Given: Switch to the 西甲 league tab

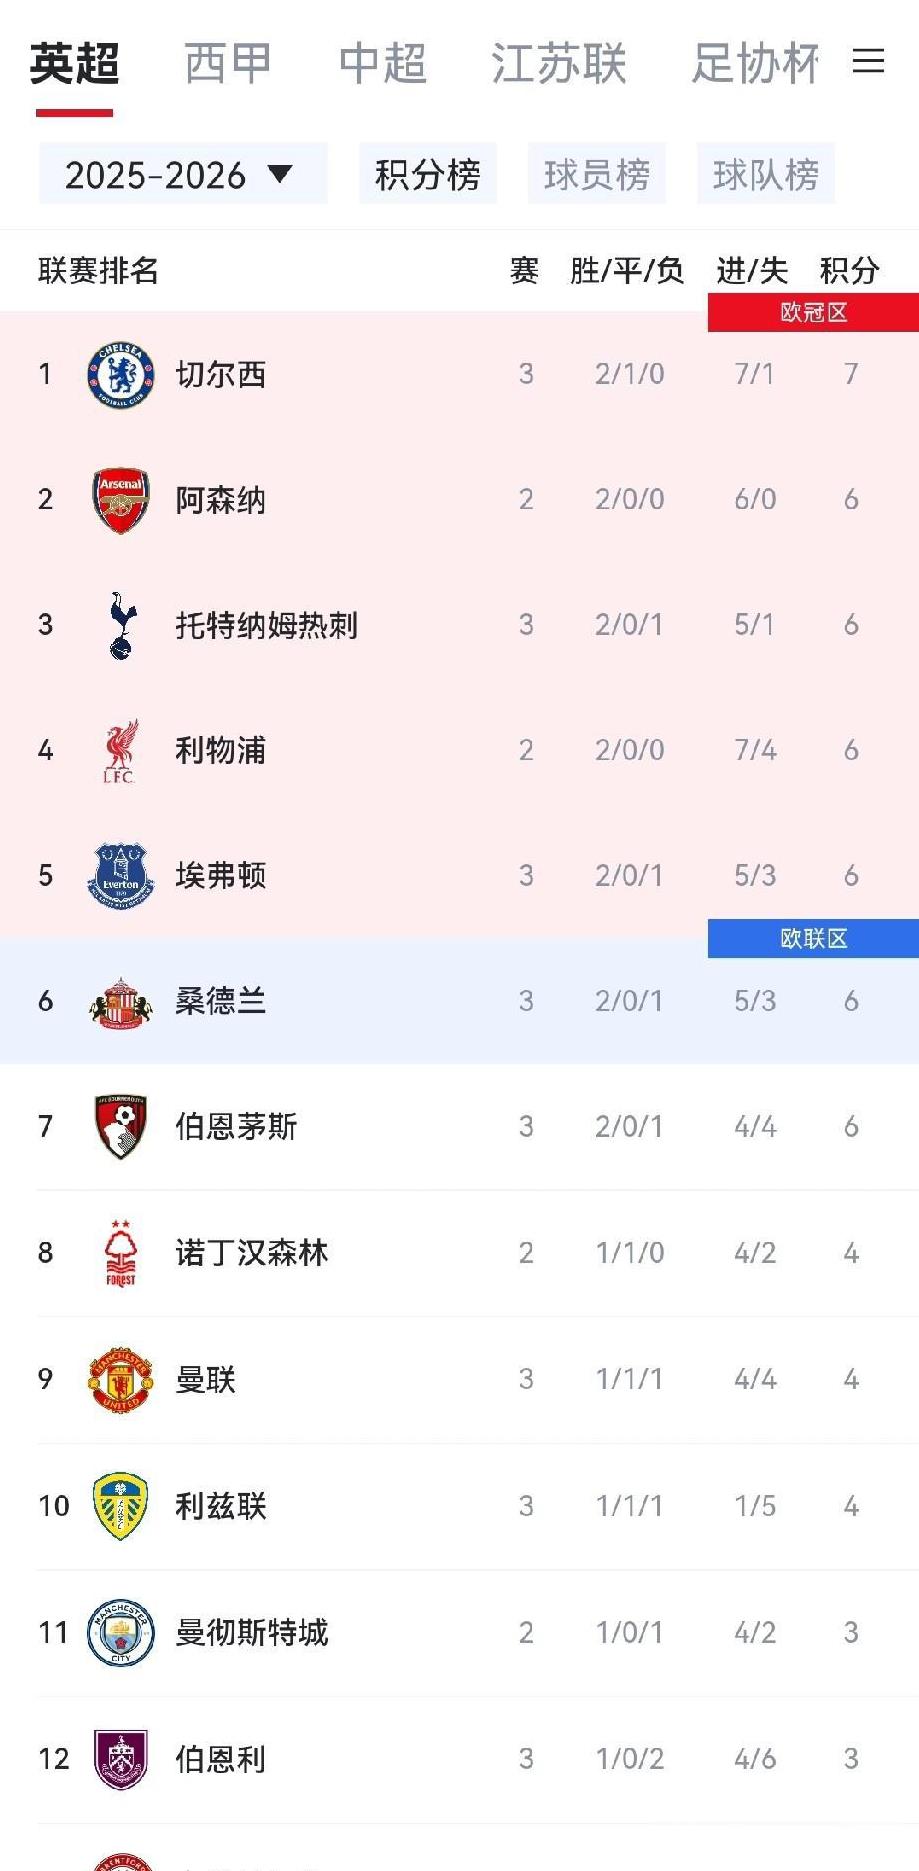Looking at the screenshot, I should (x=228, y=64).
